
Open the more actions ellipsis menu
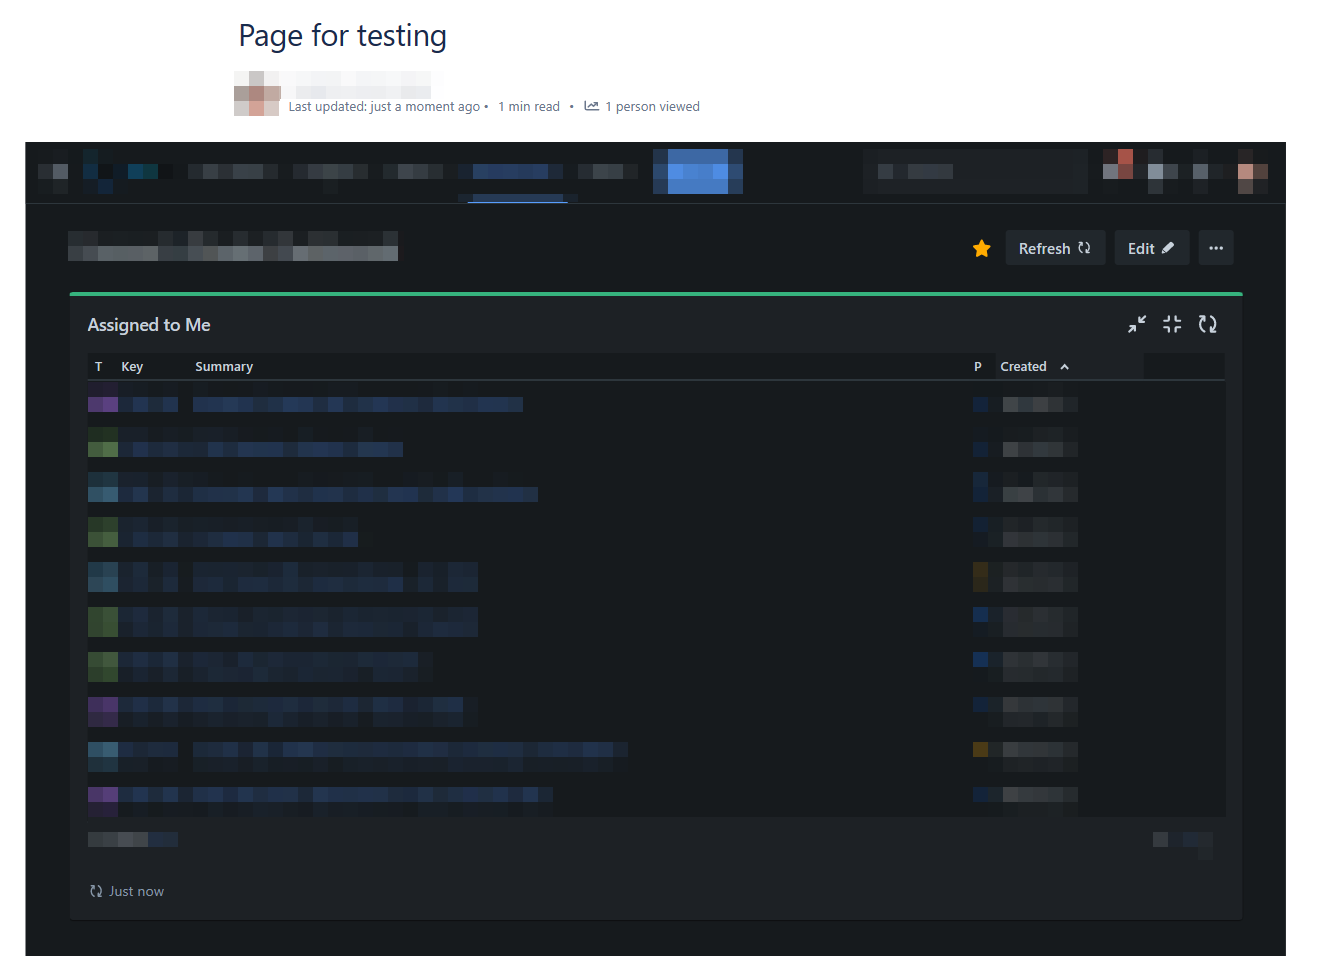tap(1216, 247)
